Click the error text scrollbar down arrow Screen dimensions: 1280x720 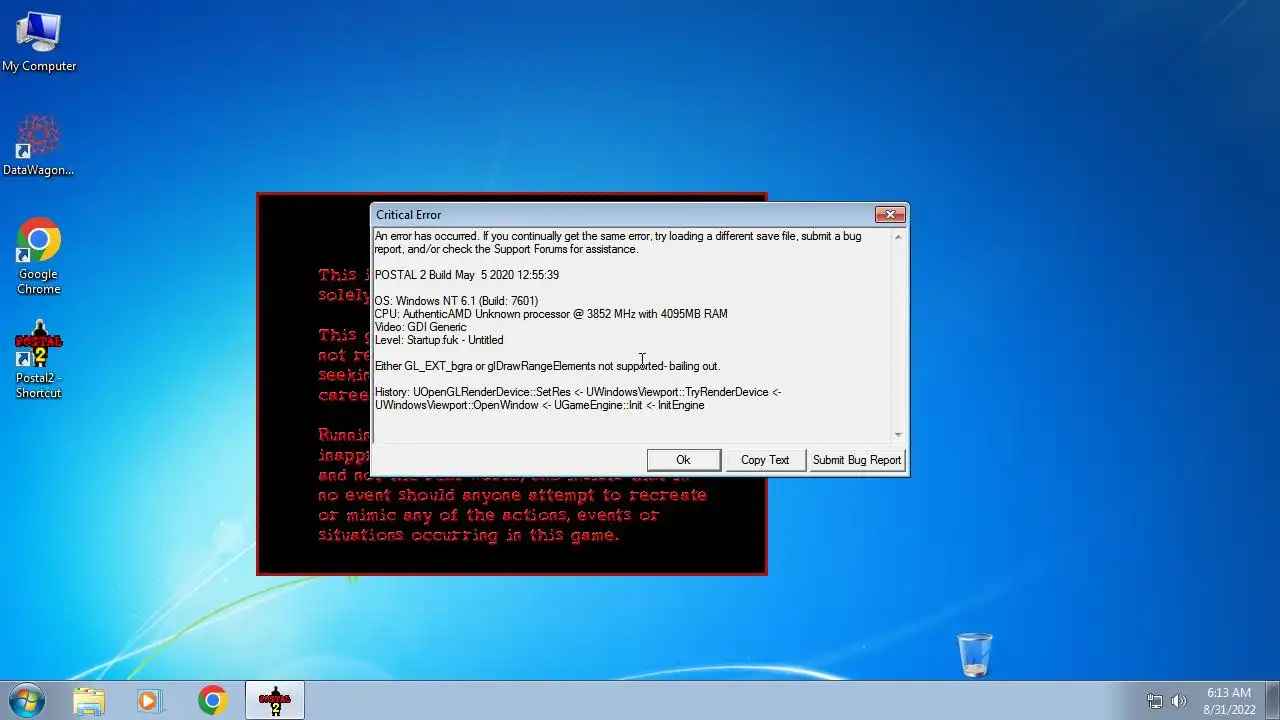[x=897, y=435]
